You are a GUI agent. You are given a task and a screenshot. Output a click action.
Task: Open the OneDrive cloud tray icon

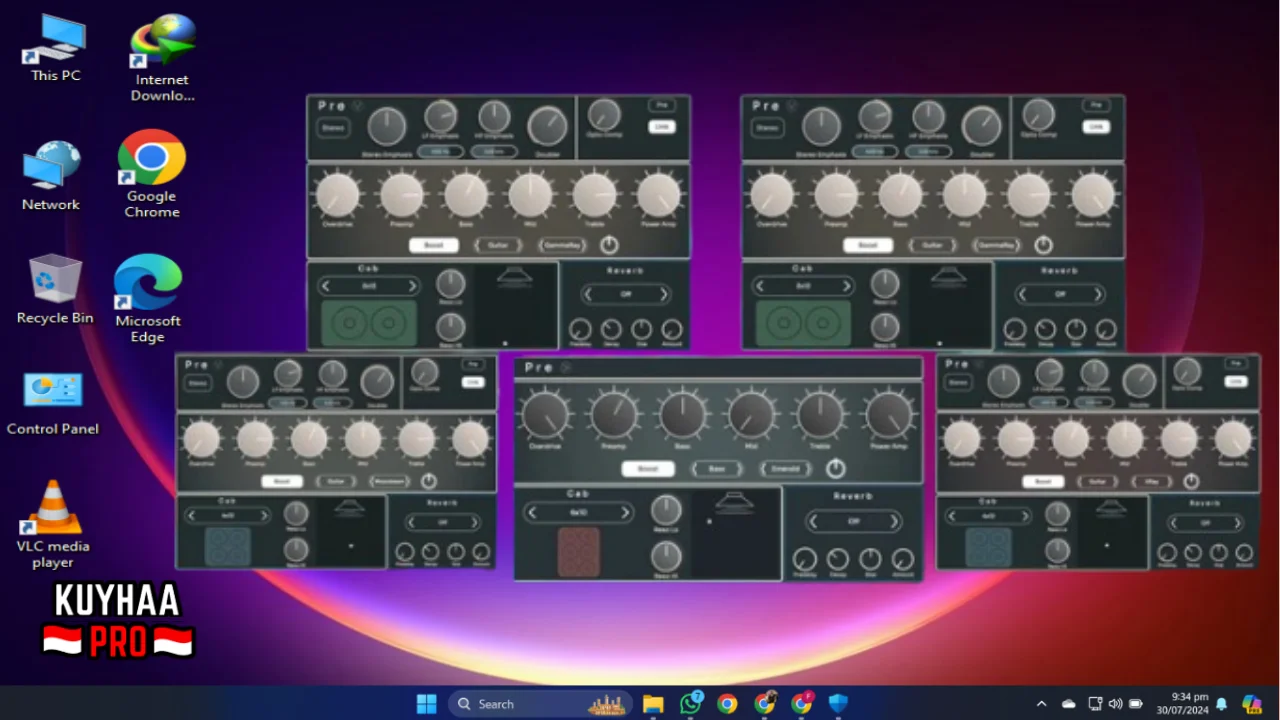(x=1068, y=704)
